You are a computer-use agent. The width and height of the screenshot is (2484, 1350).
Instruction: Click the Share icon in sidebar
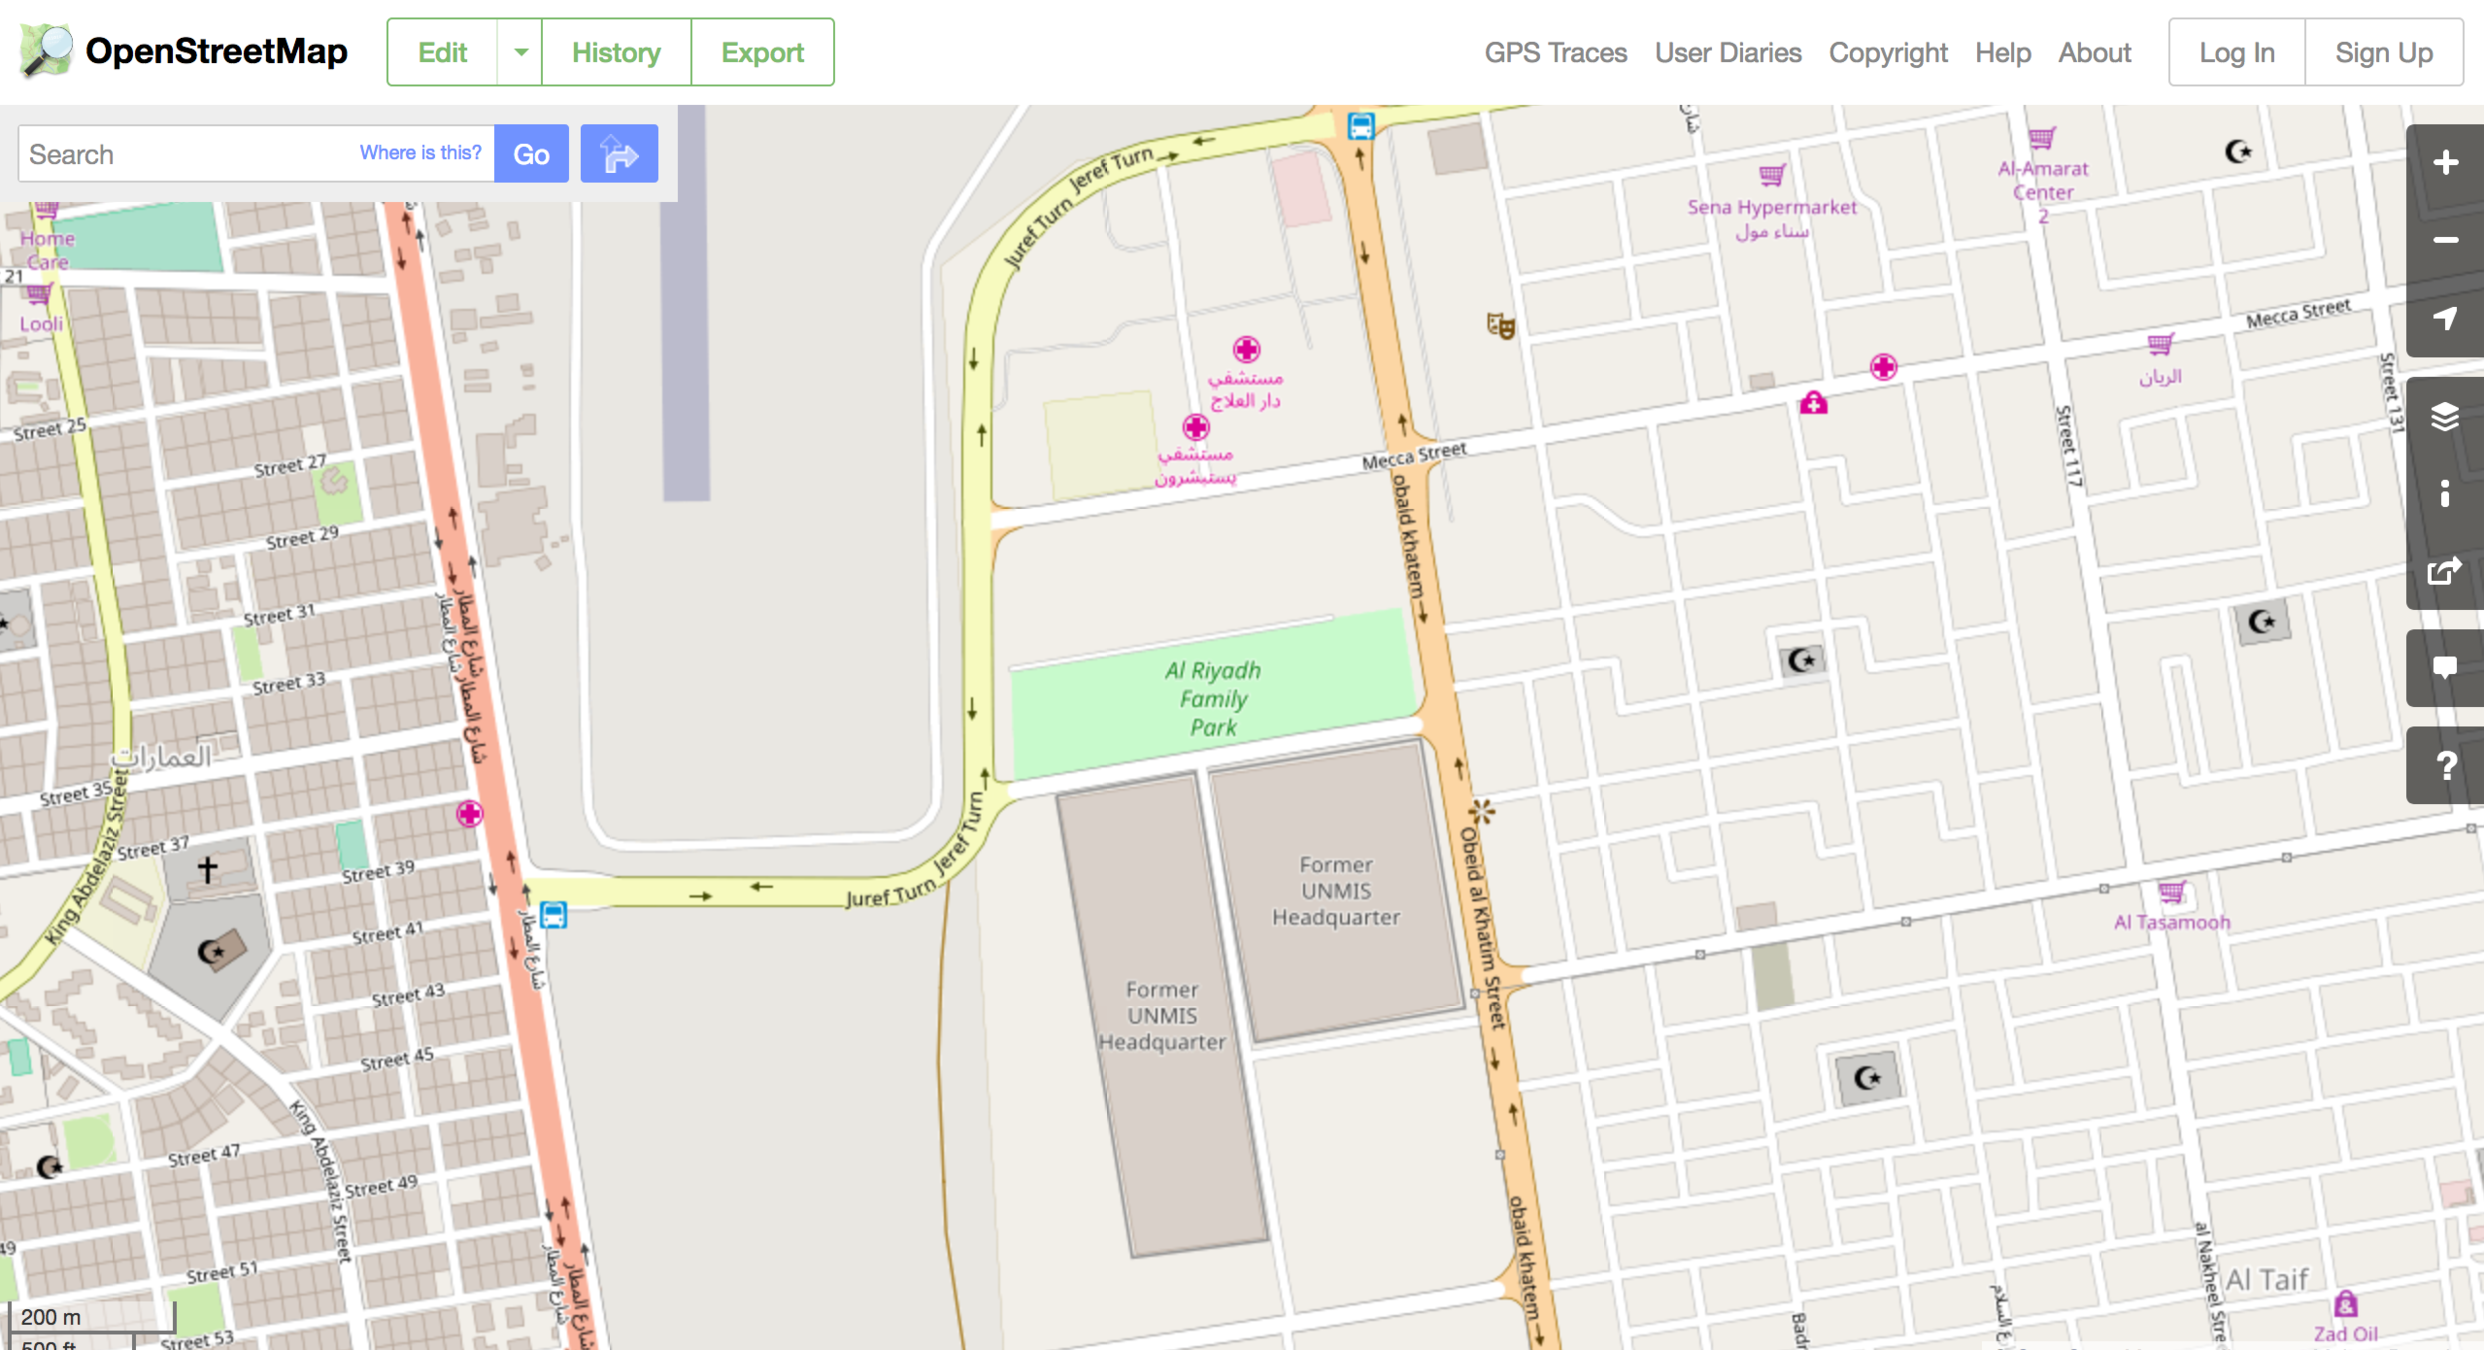click(x=2445, y=571)
